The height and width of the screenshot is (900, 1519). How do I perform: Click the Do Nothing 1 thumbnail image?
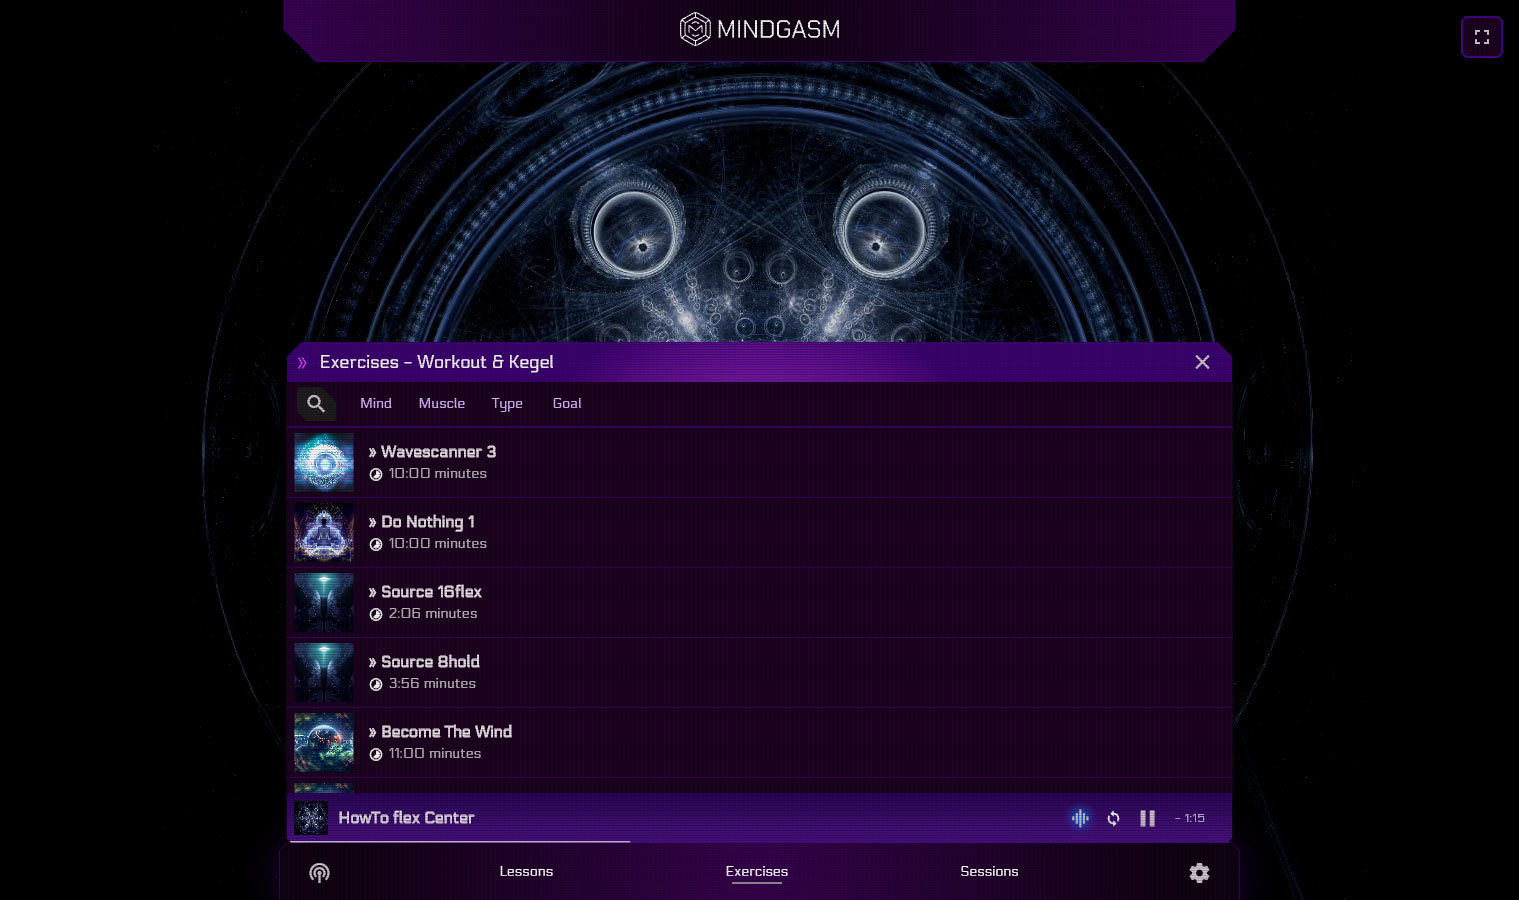click(324, 532)
